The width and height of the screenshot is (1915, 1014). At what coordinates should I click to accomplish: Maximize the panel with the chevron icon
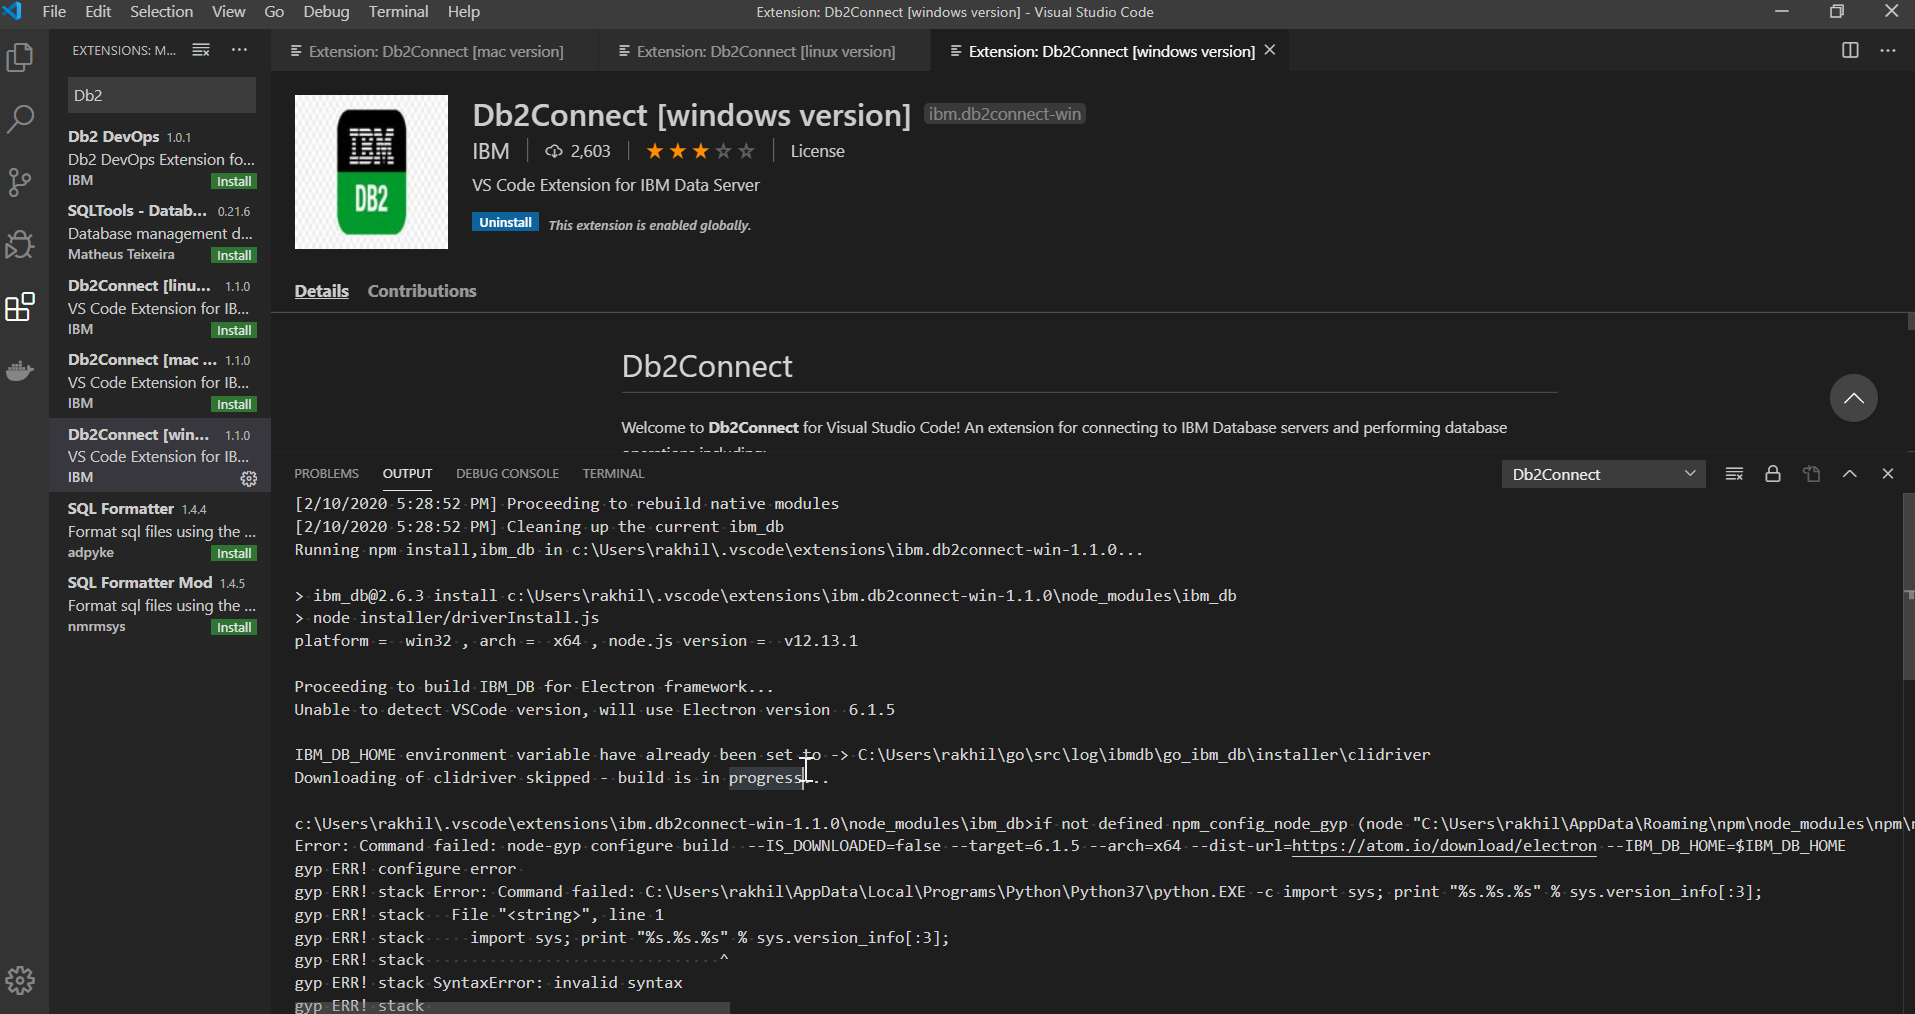coord(1849,474)
